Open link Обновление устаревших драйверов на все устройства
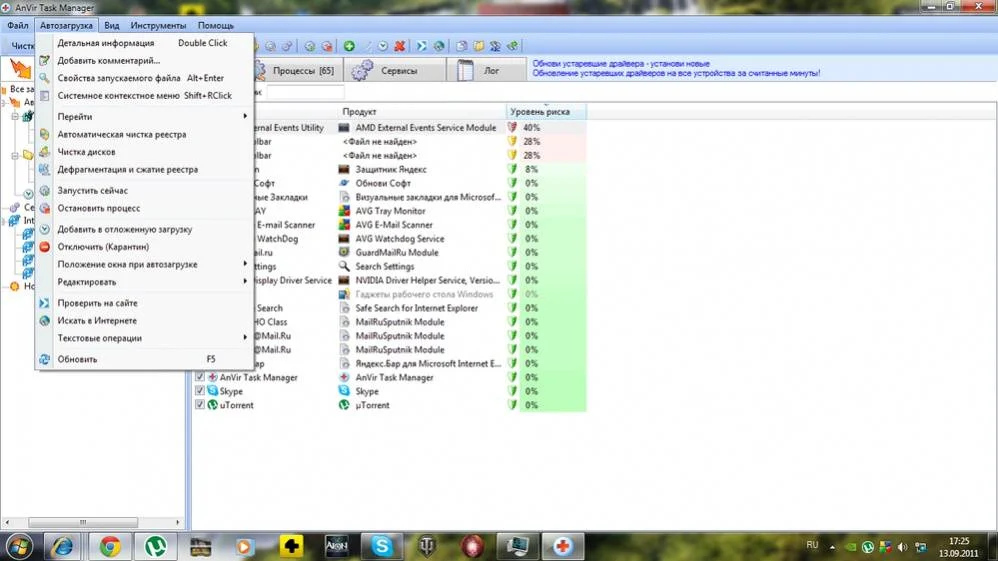The width and height of the screenshot is (998, 561). (676, 73)
